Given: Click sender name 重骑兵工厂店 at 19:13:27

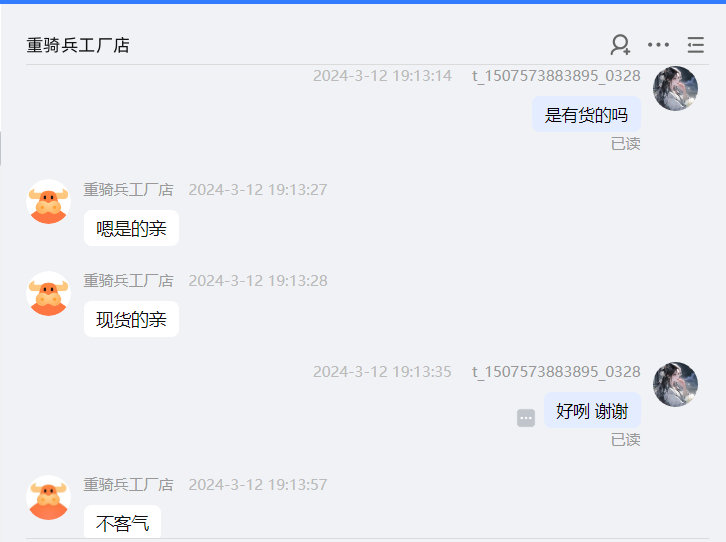Looking at the screenshot, I should coord(128,190).
